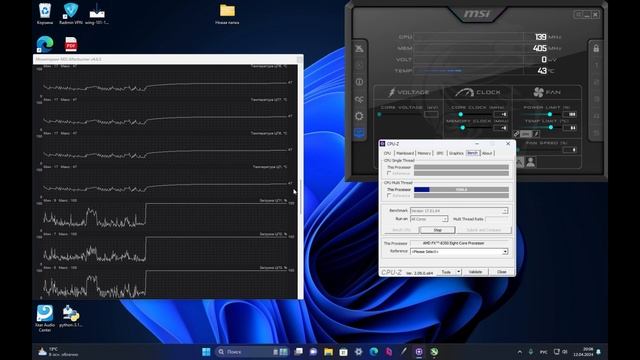Click the Tools button in CPU-Z
The width and height of the screenshot is (640, 360).
click(x=446, y=272)
